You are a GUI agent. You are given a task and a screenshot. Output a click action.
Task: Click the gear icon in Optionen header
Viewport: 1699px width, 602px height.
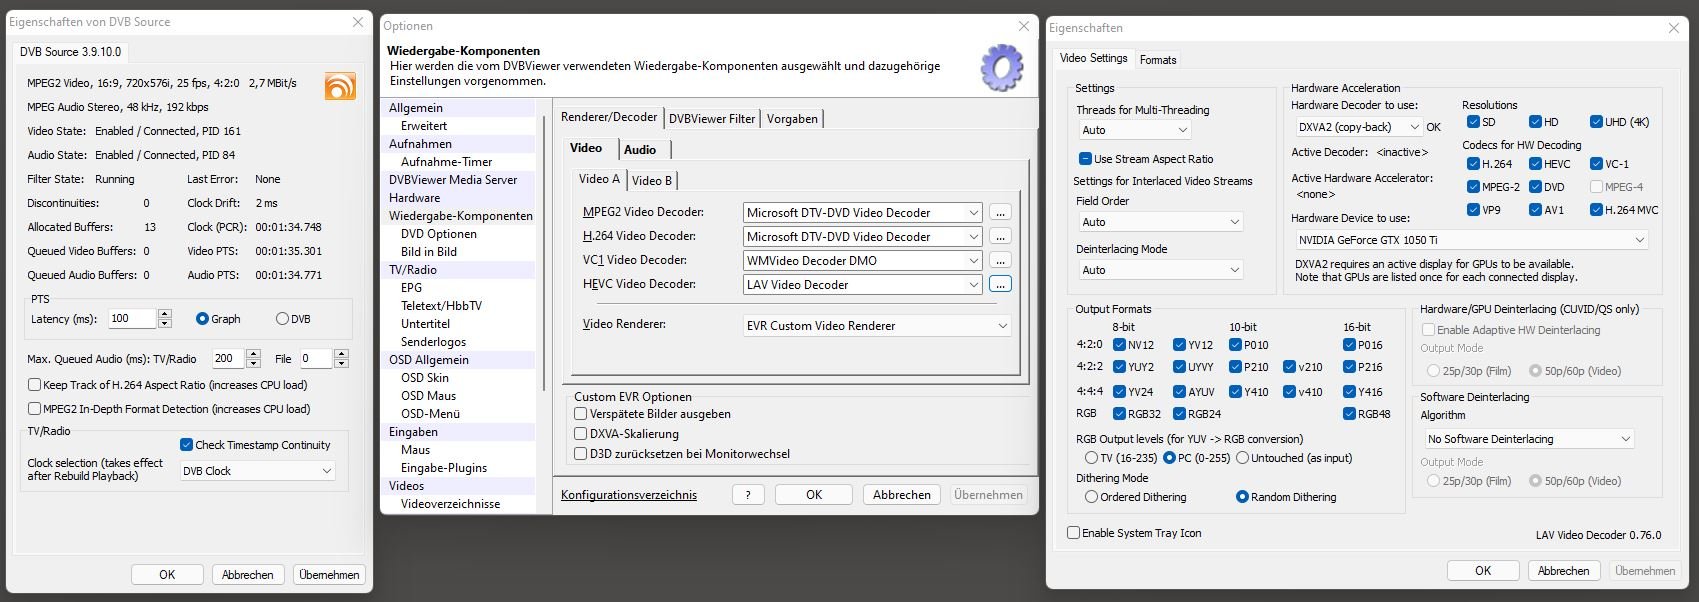pyautogui.click(x=1001, y=69)
